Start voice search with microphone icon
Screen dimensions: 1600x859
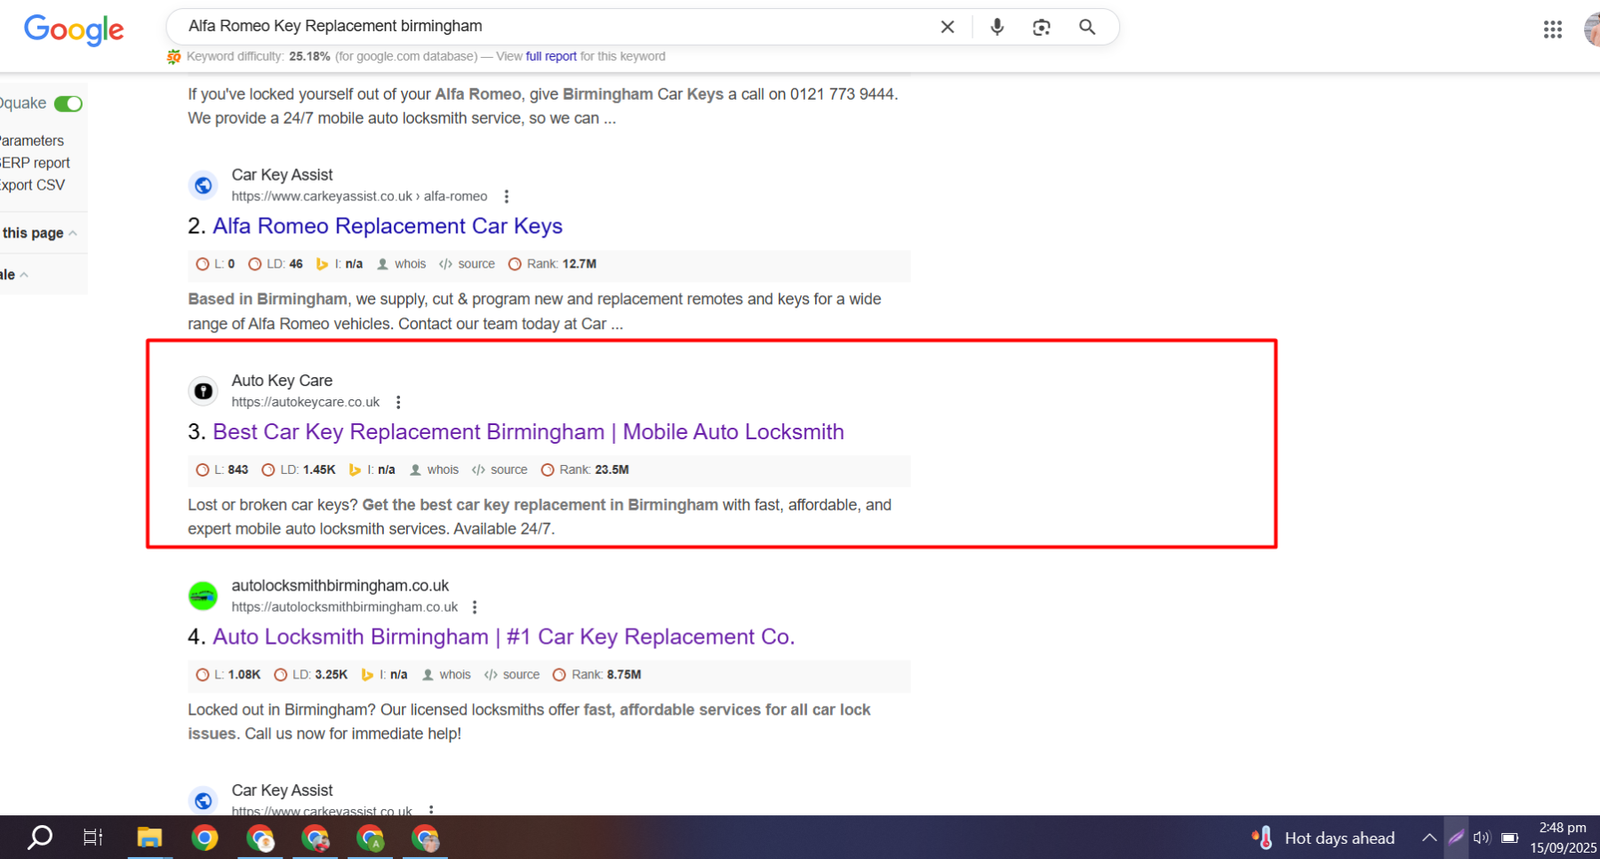pos(996,27)
